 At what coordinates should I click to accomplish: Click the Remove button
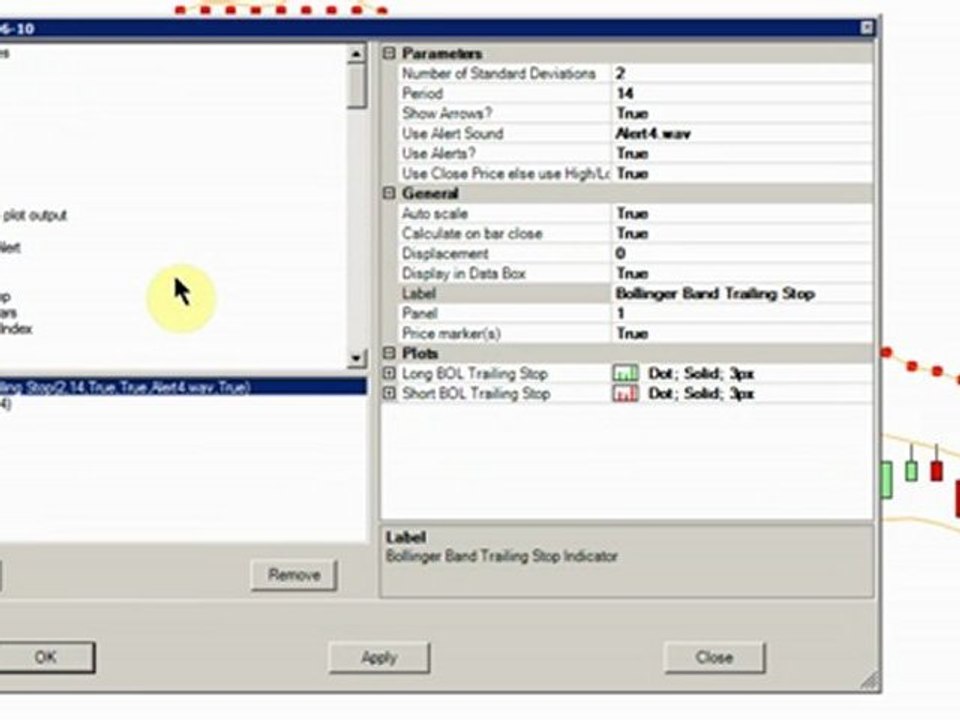294,574
